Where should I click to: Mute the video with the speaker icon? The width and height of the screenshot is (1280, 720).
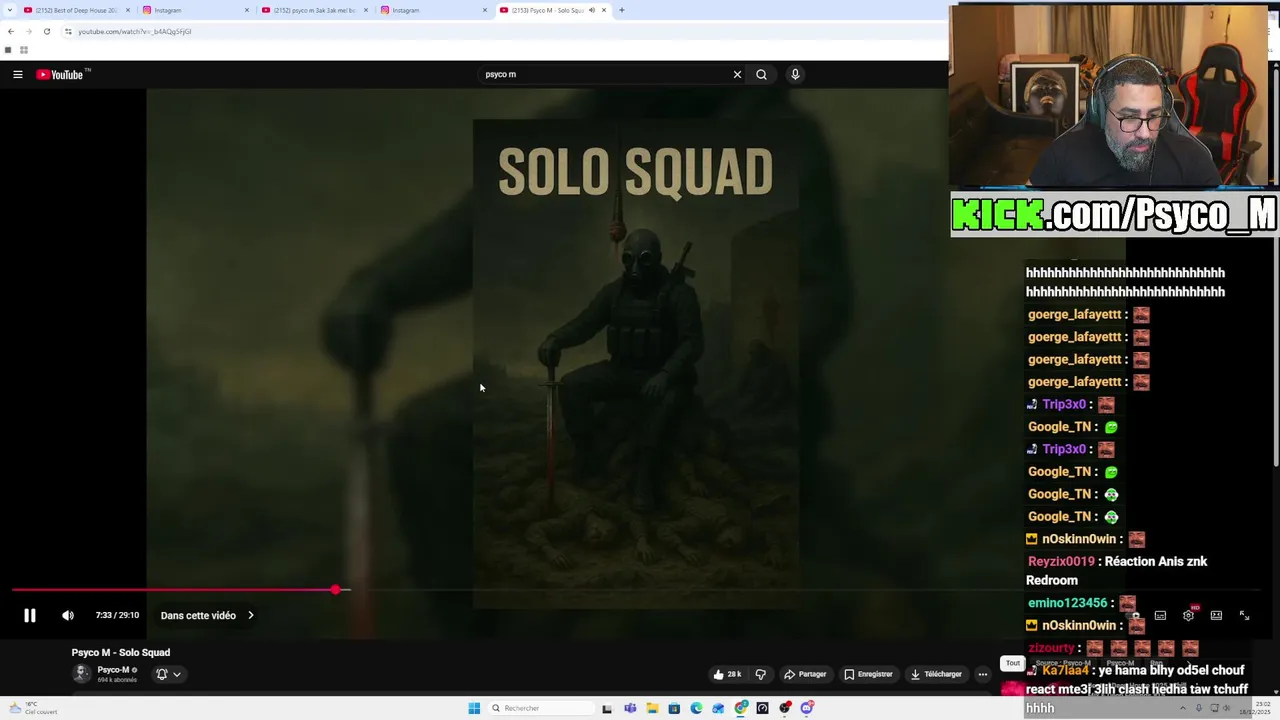tap(68, 616)
